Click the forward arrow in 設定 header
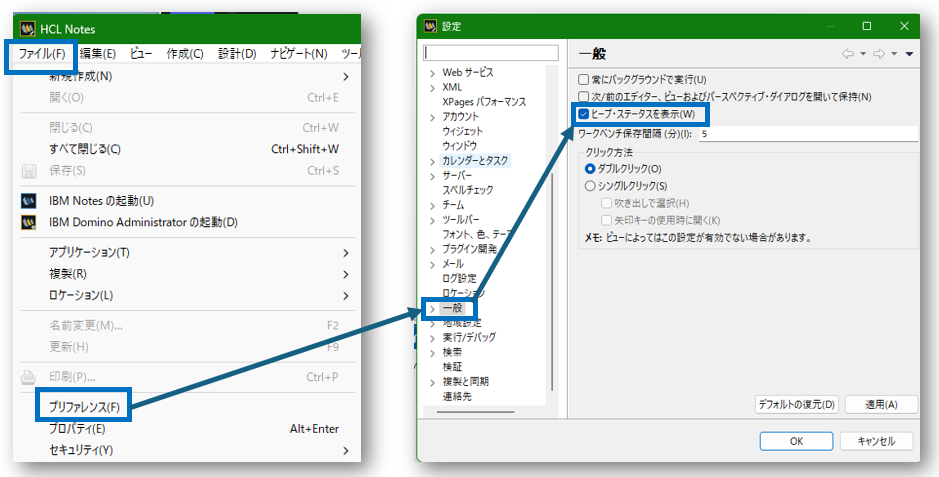The image size is (939, 477). tap(879, 54)
